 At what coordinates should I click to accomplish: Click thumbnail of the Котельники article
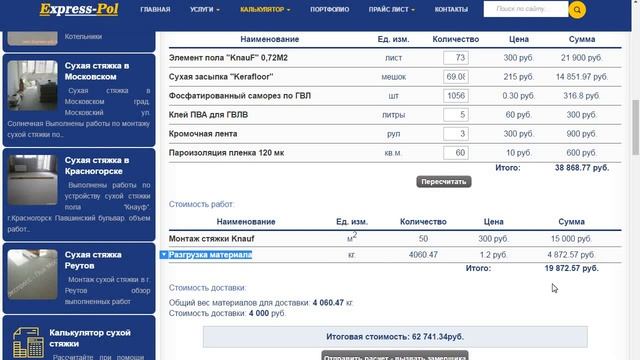coord(33,38)
